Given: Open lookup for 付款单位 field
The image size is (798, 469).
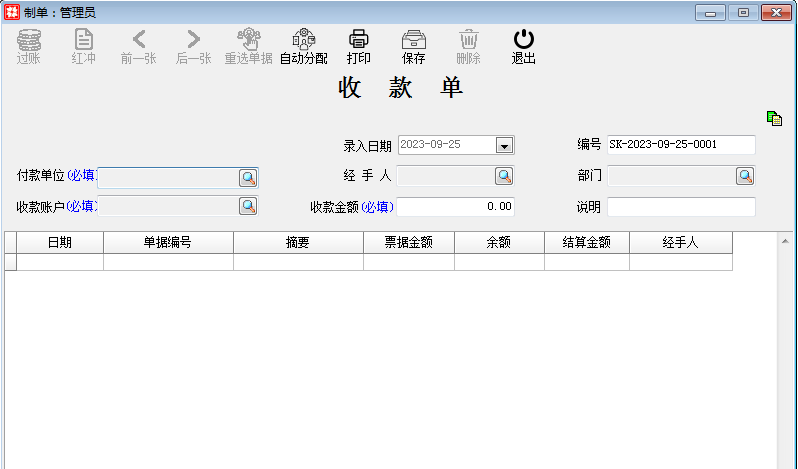Looking at the screenshot, I should coord(247,178).
